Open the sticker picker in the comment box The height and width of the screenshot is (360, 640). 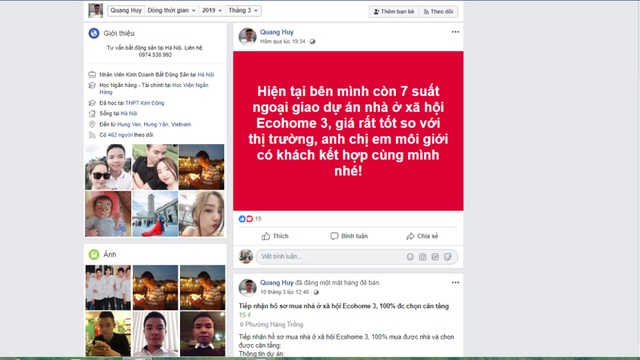point(448,257)
